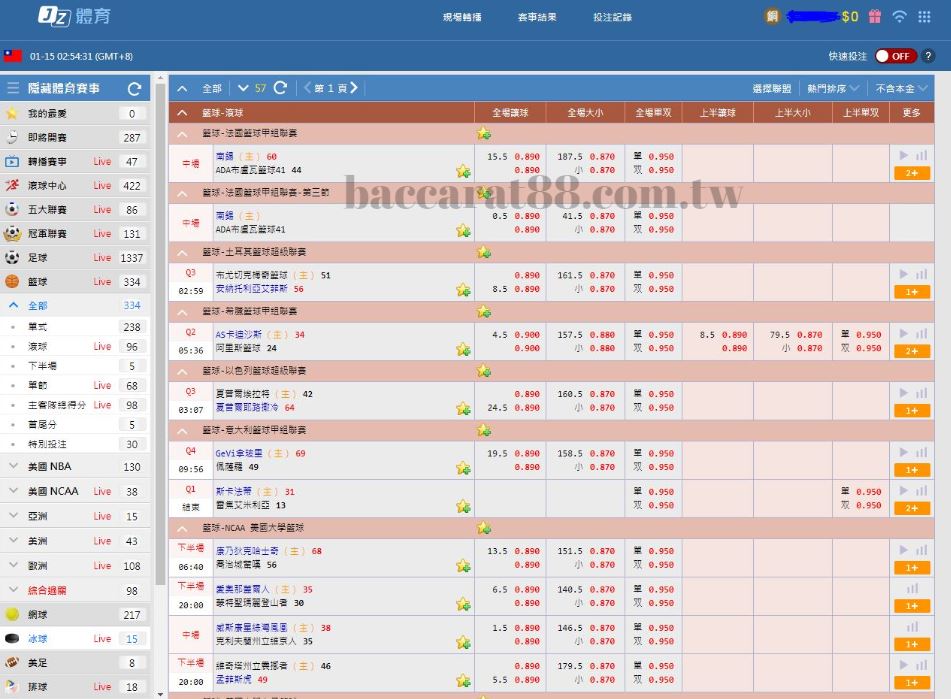
Task: Collapse the 籃球-滾球 section header
Action: (x=182, y=113)
